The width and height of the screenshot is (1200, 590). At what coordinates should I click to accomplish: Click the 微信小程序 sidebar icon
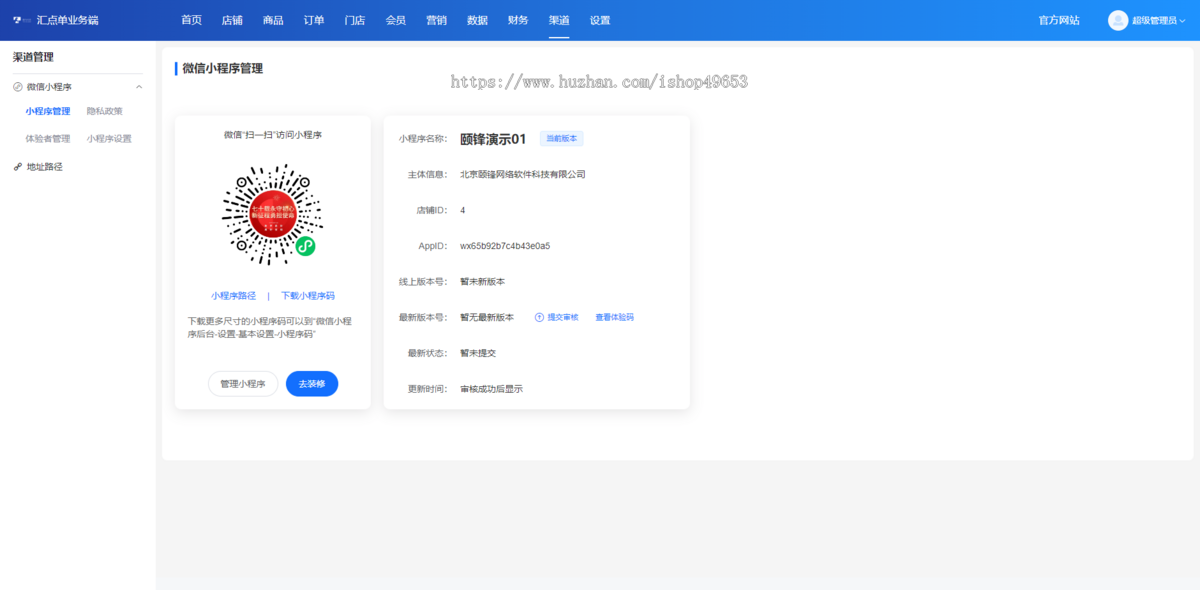18,87
